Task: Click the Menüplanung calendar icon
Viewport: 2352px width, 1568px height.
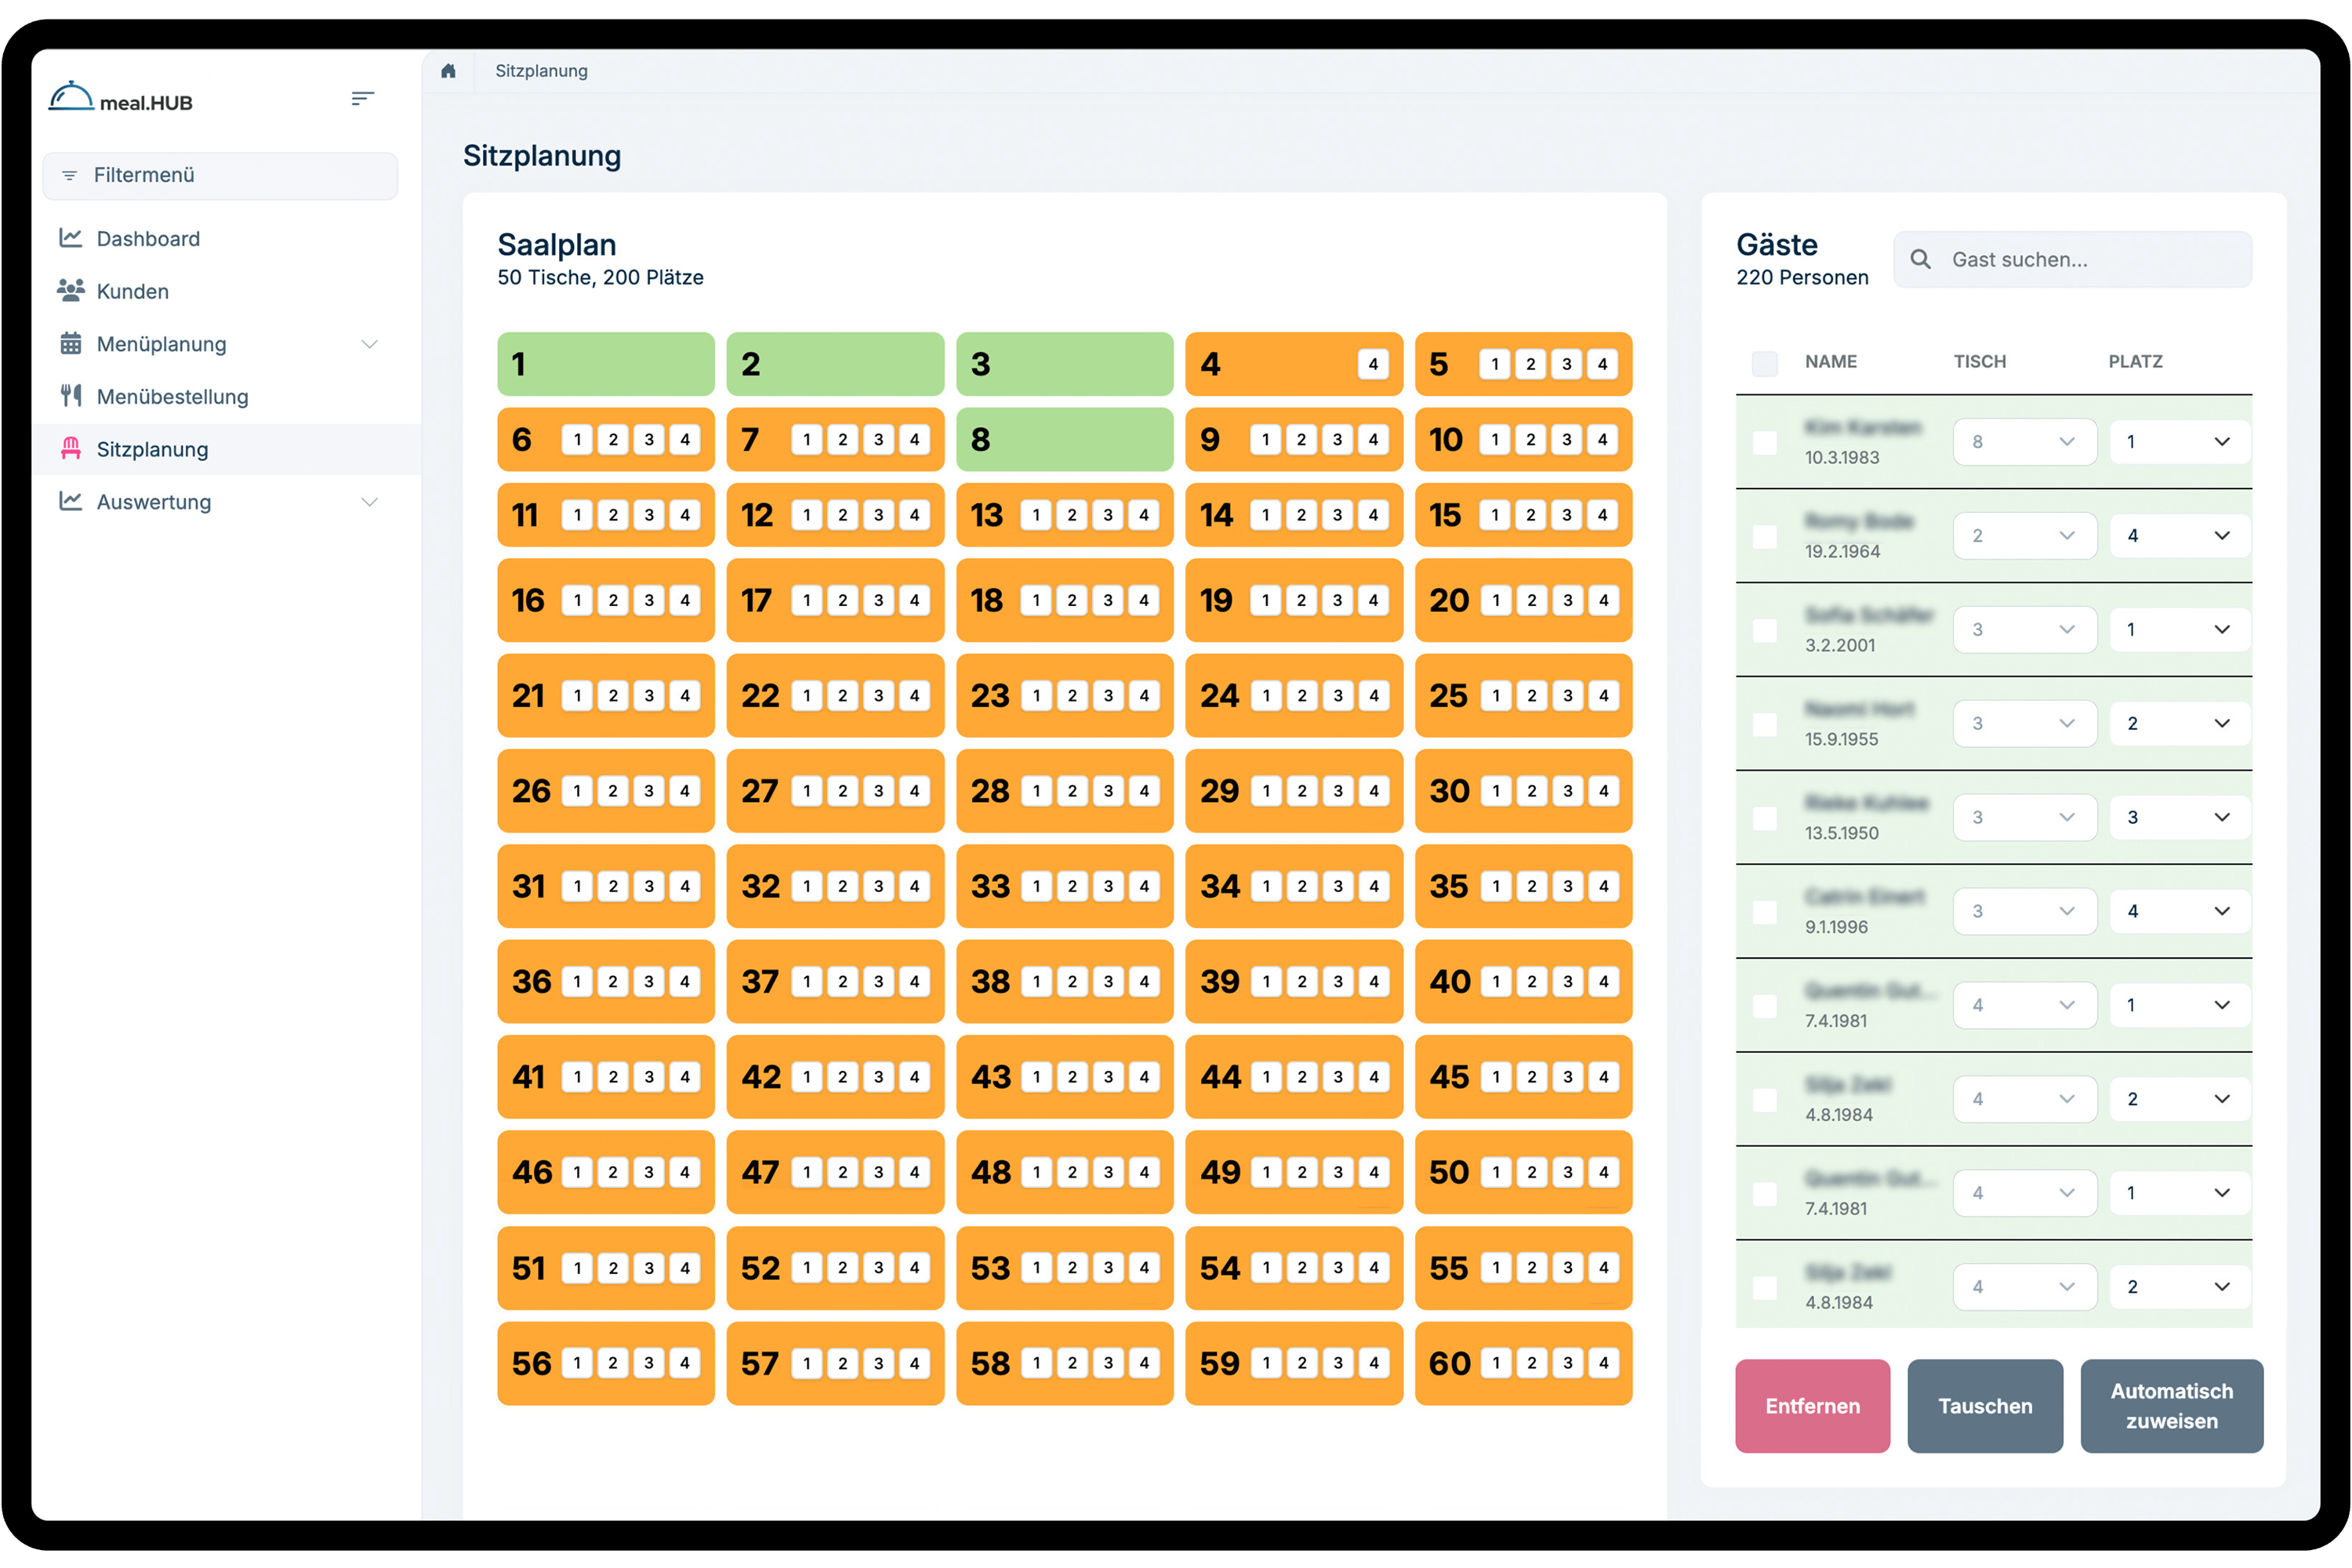Action: (x=70, y=344)
